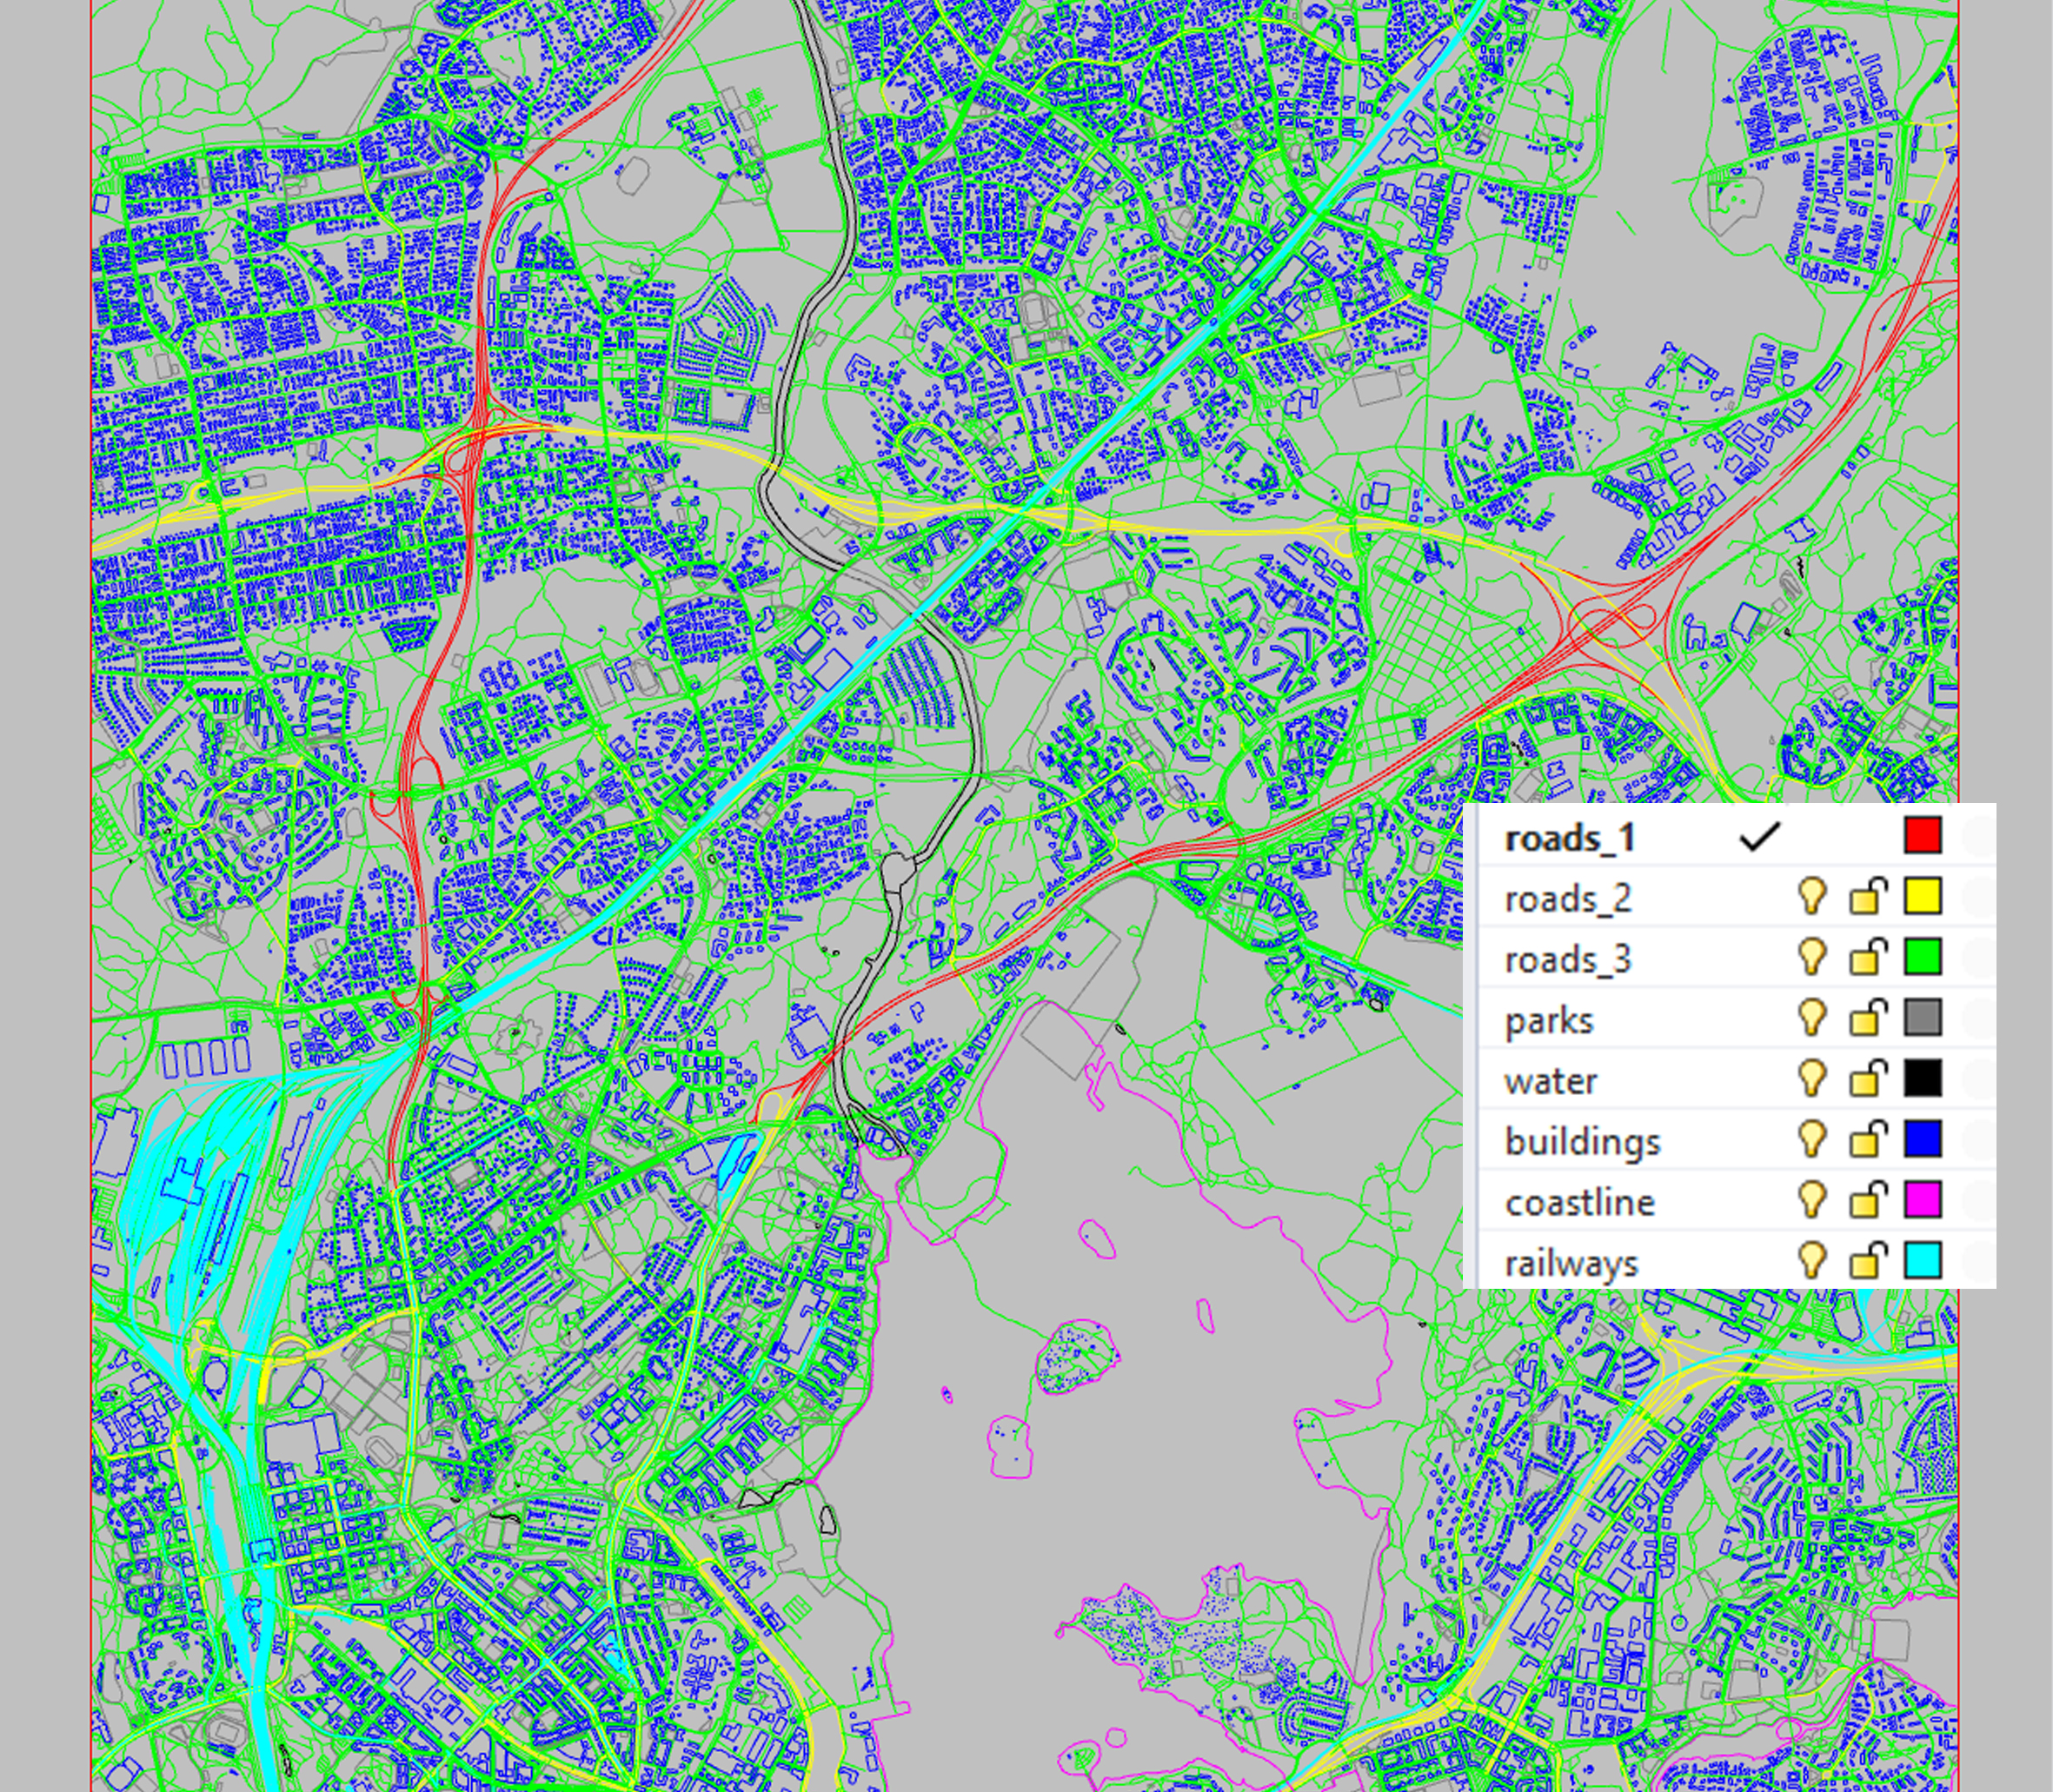Open the magenta color swatch of coastline

tap(1923, 1200)
